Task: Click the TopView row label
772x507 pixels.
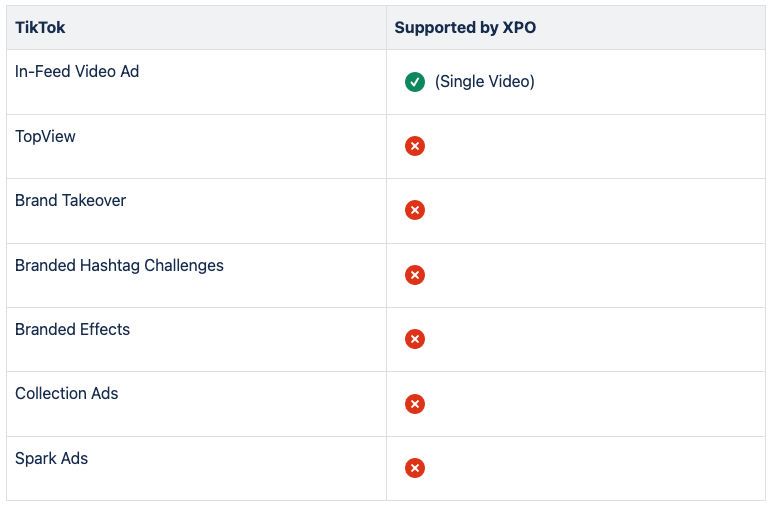Action: 45,136
